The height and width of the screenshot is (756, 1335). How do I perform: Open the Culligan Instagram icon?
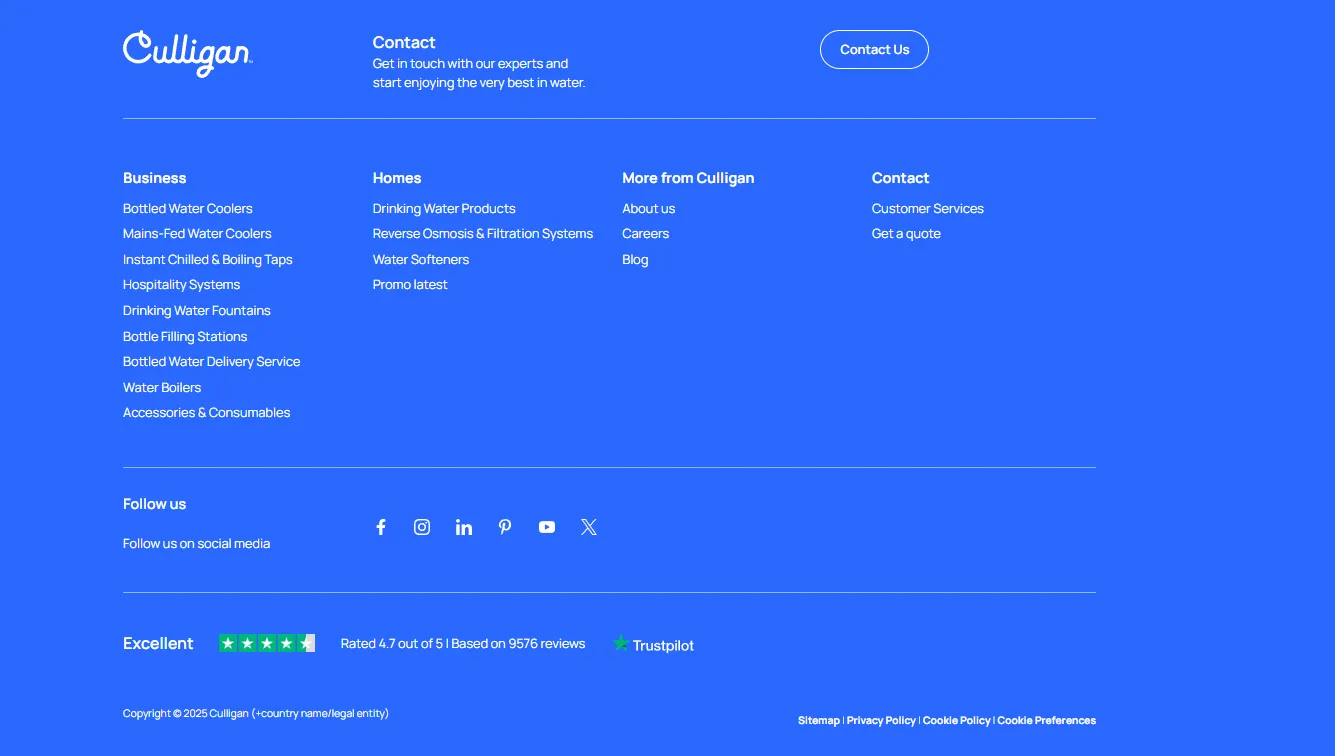pyautogui.click(x=422, y=527)
